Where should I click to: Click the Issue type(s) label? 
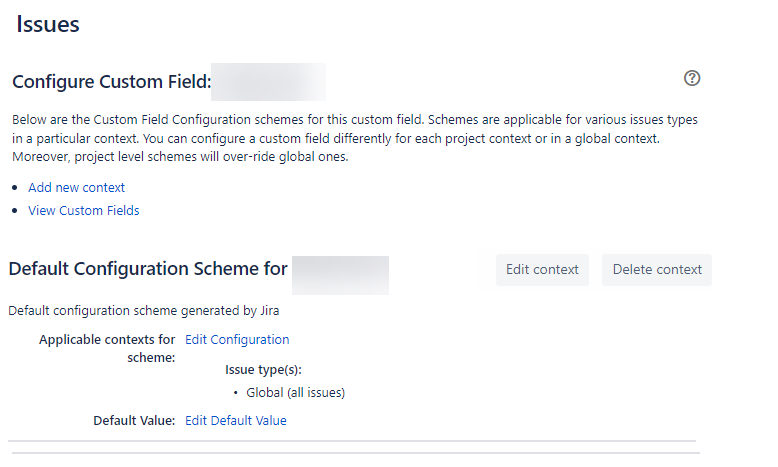(263, 370)
